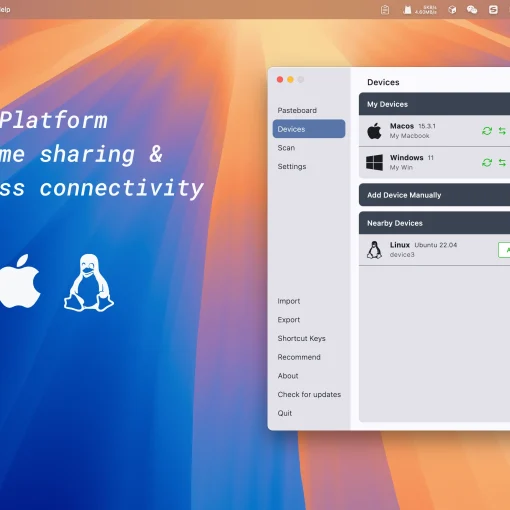The image size is (510, 510).
Task: Click the 'Ubuntu 22.04' version text
Action: click(436, 245)
